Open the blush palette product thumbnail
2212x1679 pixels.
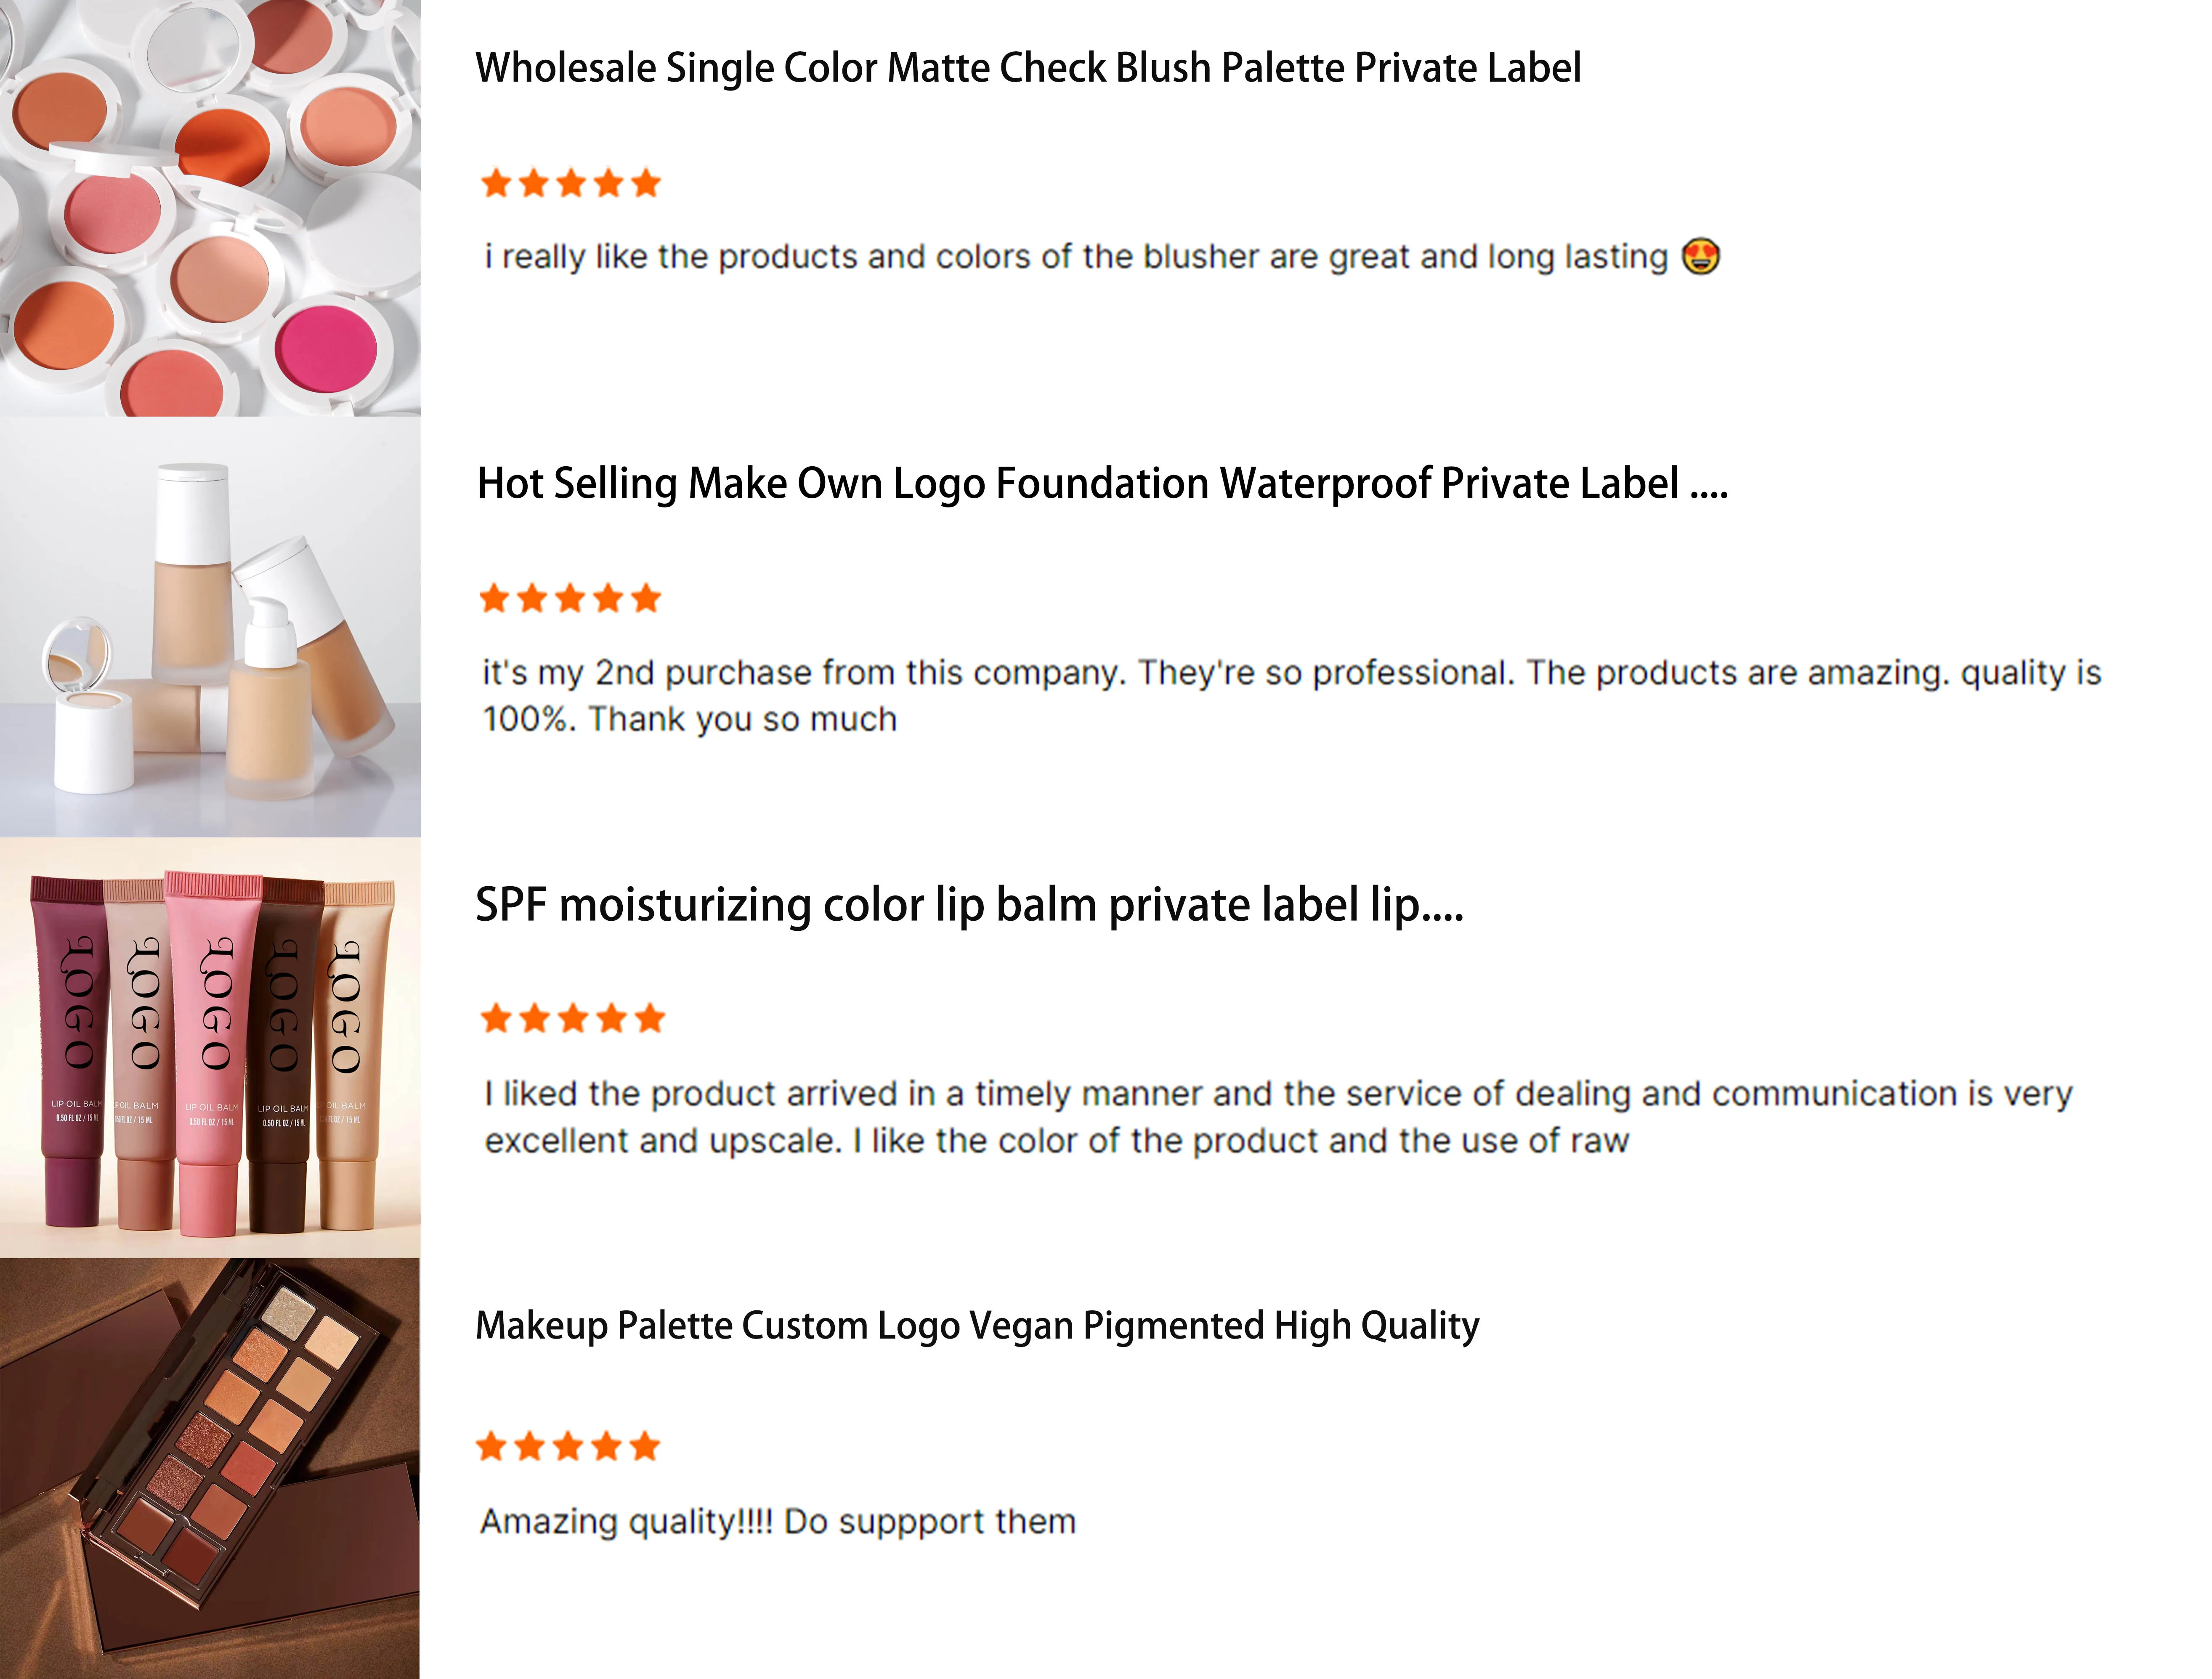pos(210,207)
